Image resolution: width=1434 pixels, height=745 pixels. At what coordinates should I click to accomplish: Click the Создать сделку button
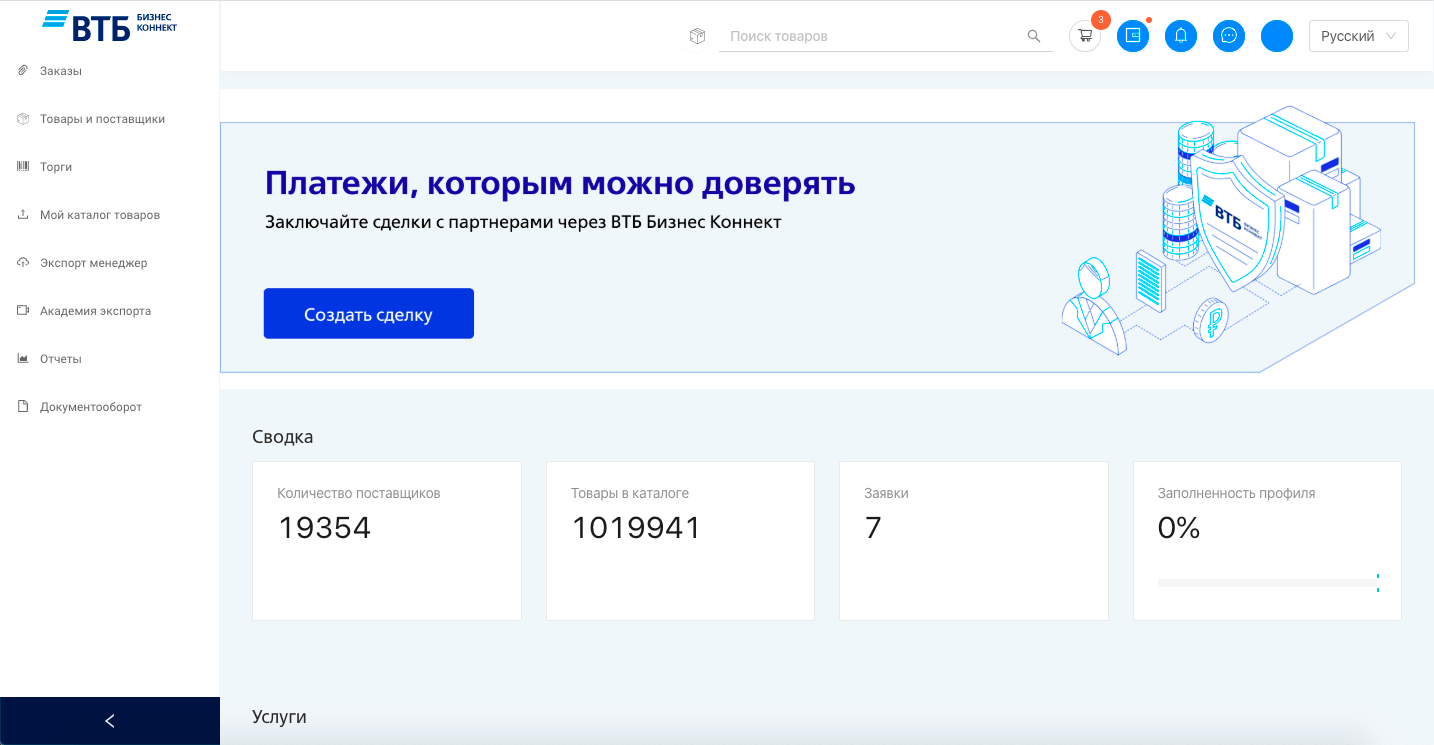click(369, 314)
